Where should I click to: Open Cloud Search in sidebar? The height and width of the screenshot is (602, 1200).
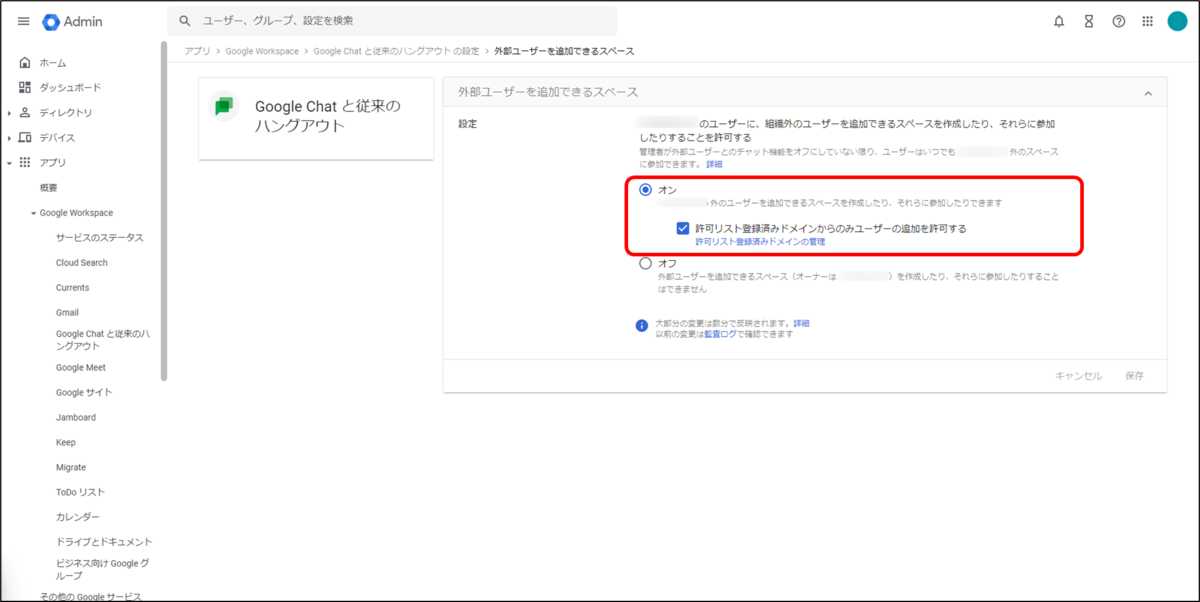pyautogui.click(x=82, y=263)
